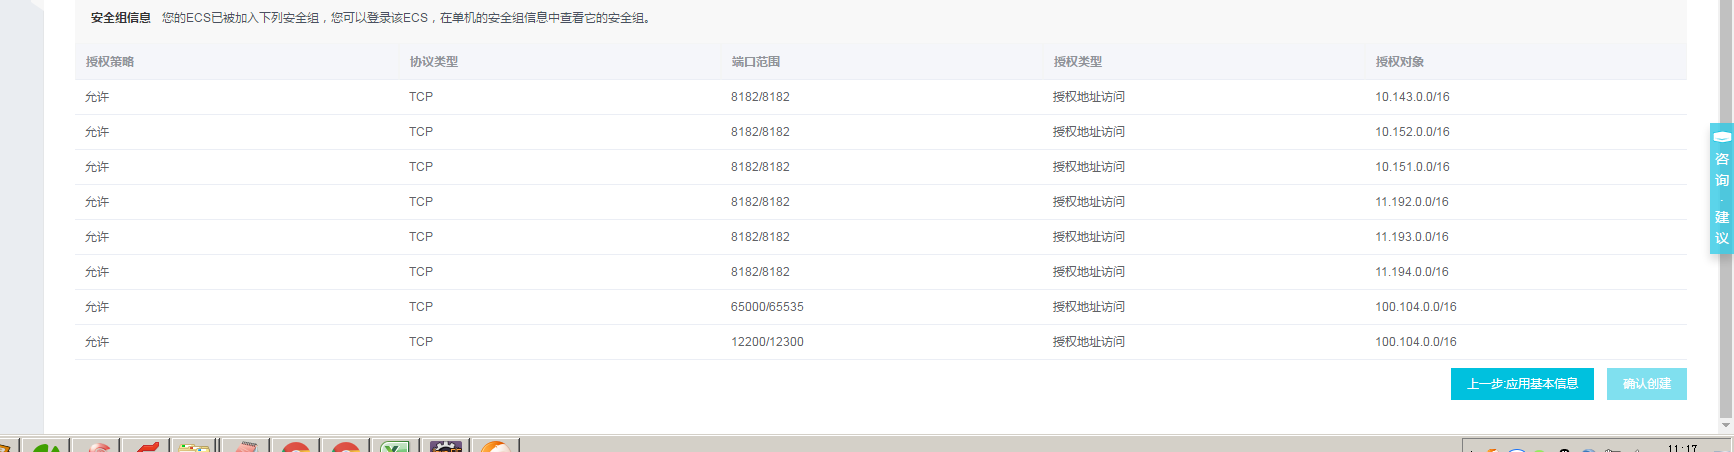Click 授权地址访问 in the 11.192.0.0/16 row
Screen dimensions: 1734x452
coord(1089,202)
